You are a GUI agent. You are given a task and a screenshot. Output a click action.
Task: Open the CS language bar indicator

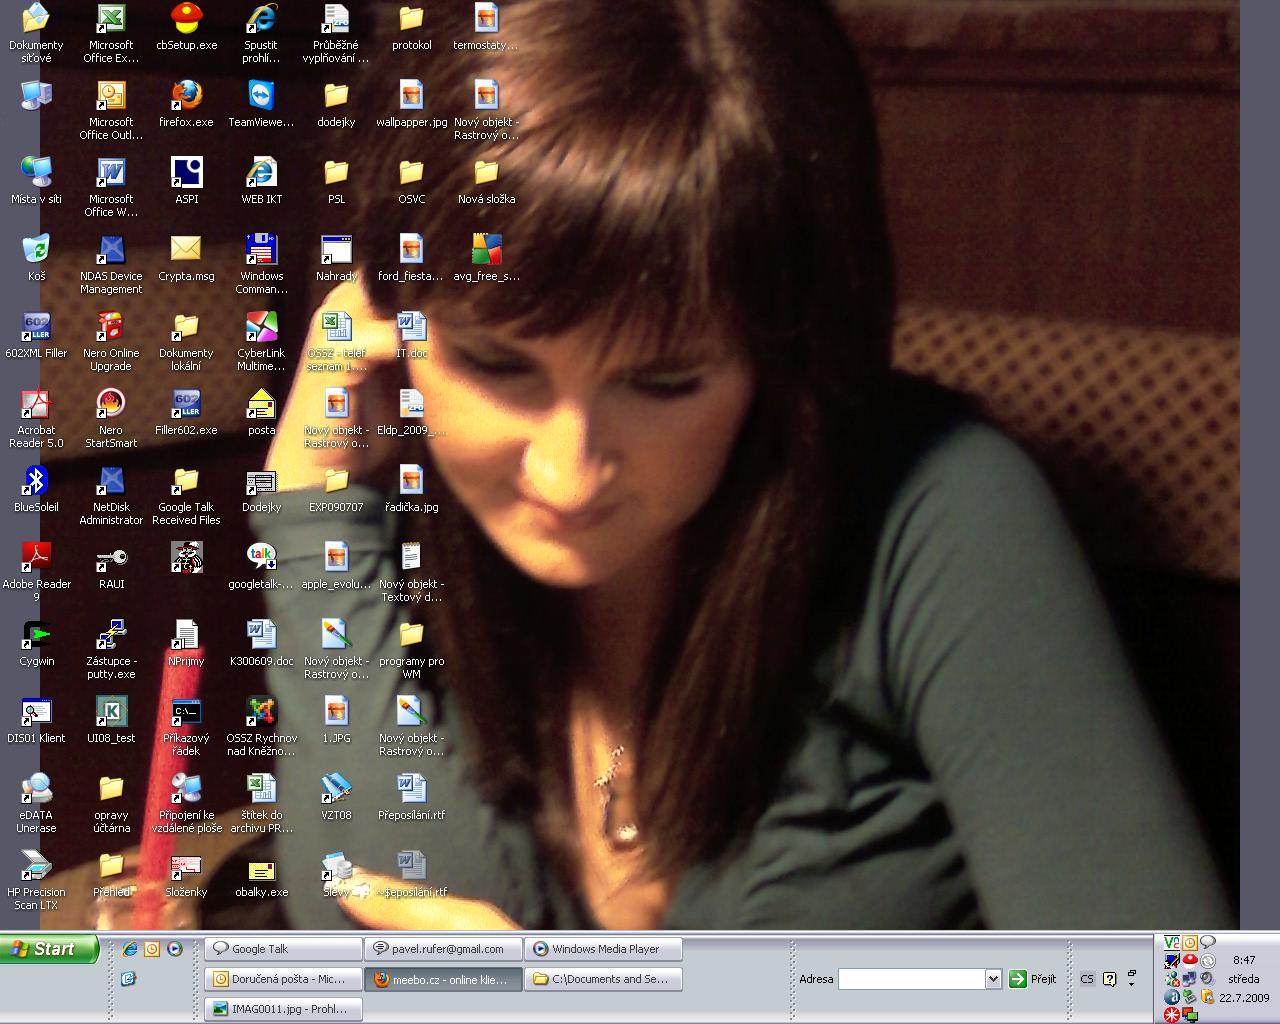pos(1087,979)
